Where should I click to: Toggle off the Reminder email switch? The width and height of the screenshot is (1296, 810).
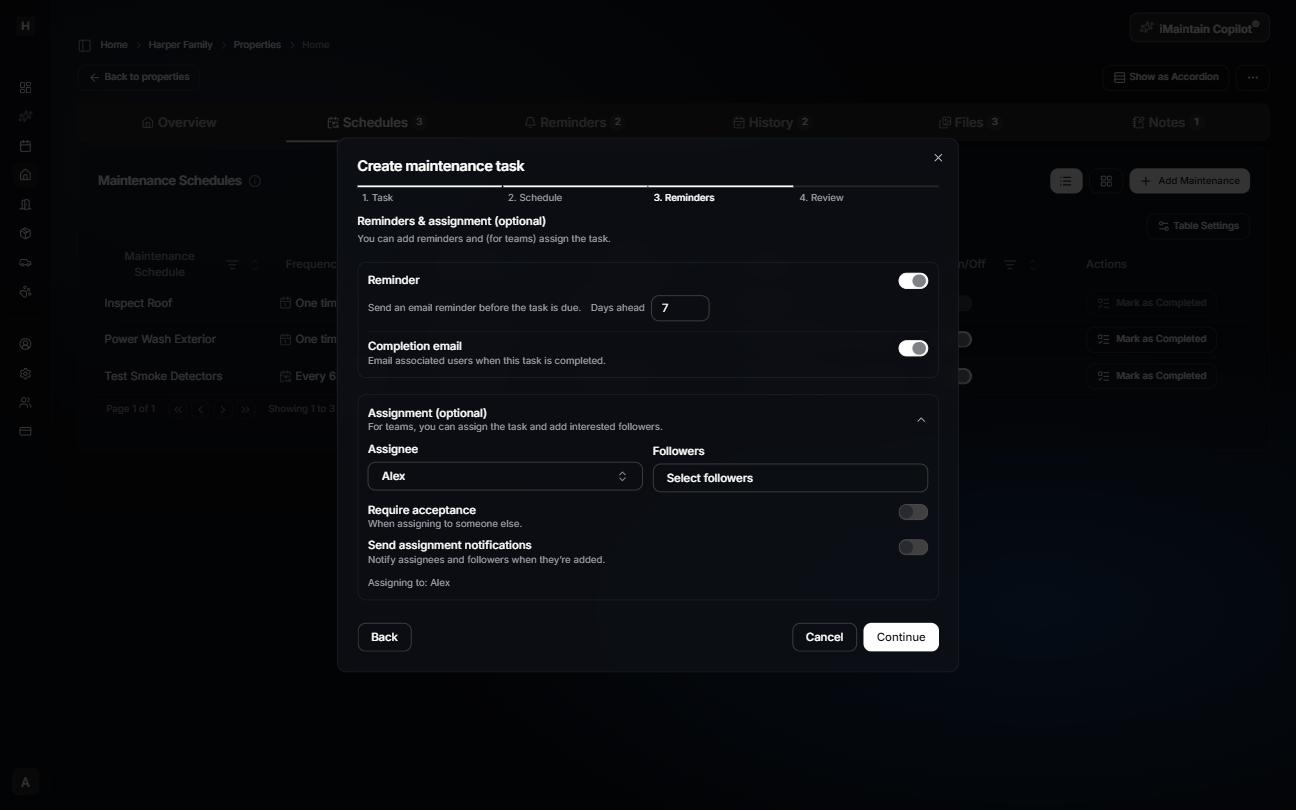pyautogui.click(x=913, y=280)
